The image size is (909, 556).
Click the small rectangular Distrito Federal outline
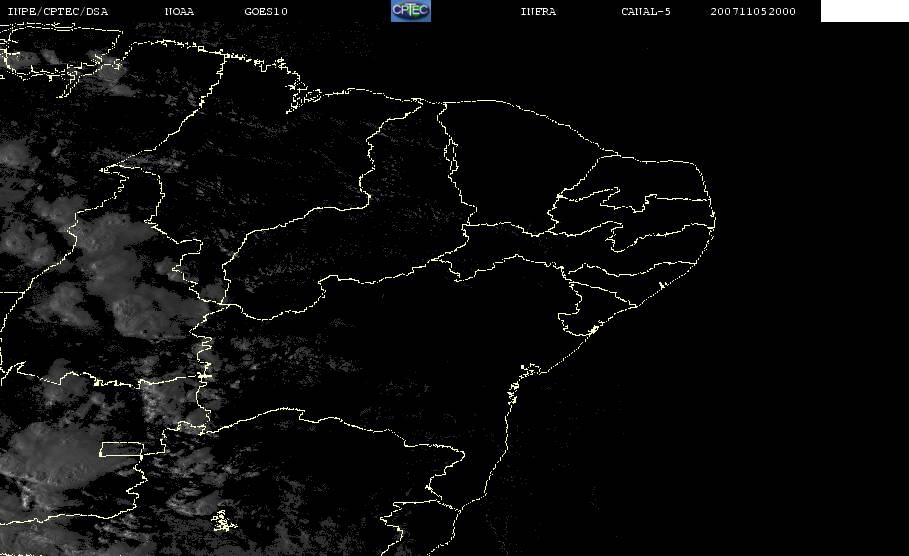click(x=122, y=448)
